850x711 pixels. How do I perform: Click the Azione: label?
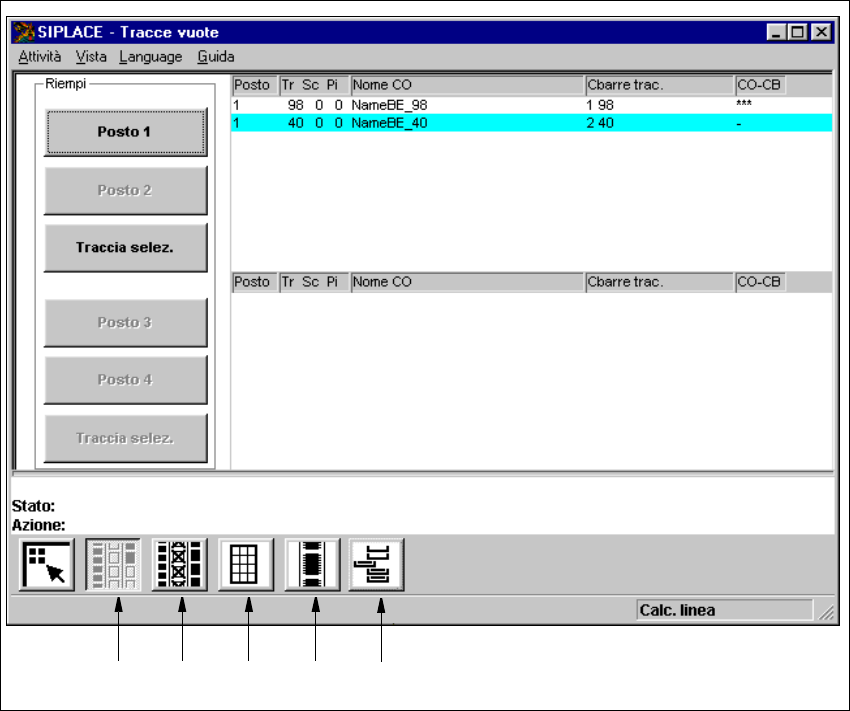38,525
